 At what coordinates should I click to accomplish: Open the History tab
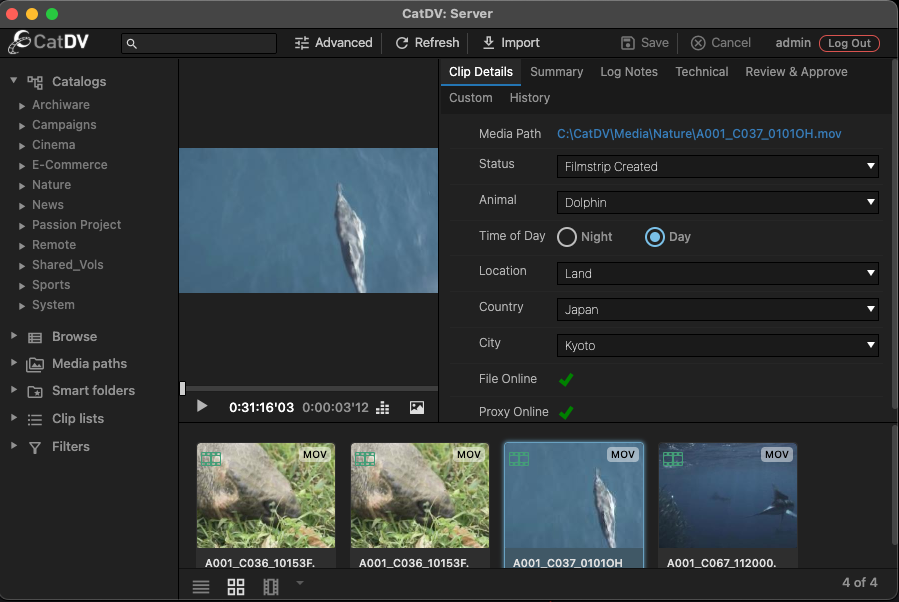[530, 98]
